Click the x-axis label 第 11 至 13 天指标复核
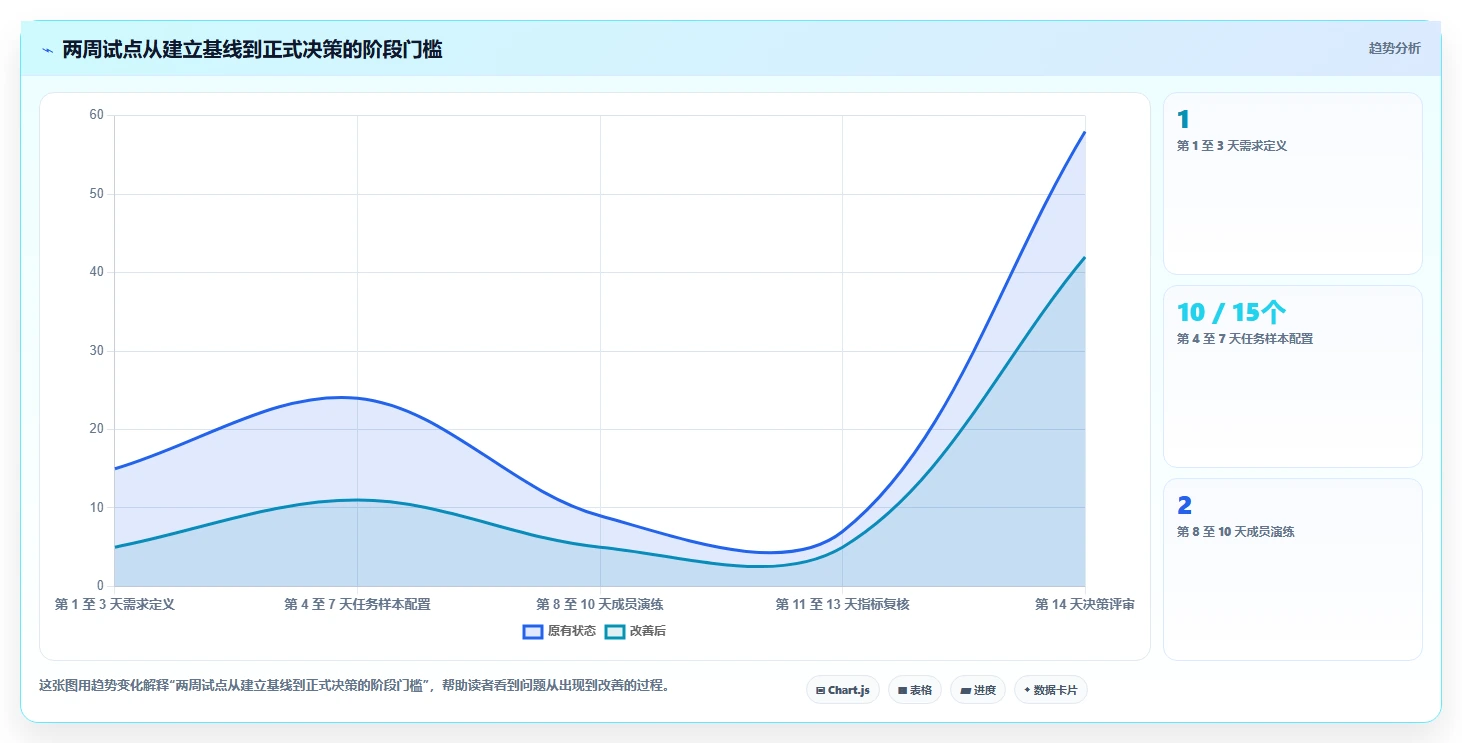 843,604
